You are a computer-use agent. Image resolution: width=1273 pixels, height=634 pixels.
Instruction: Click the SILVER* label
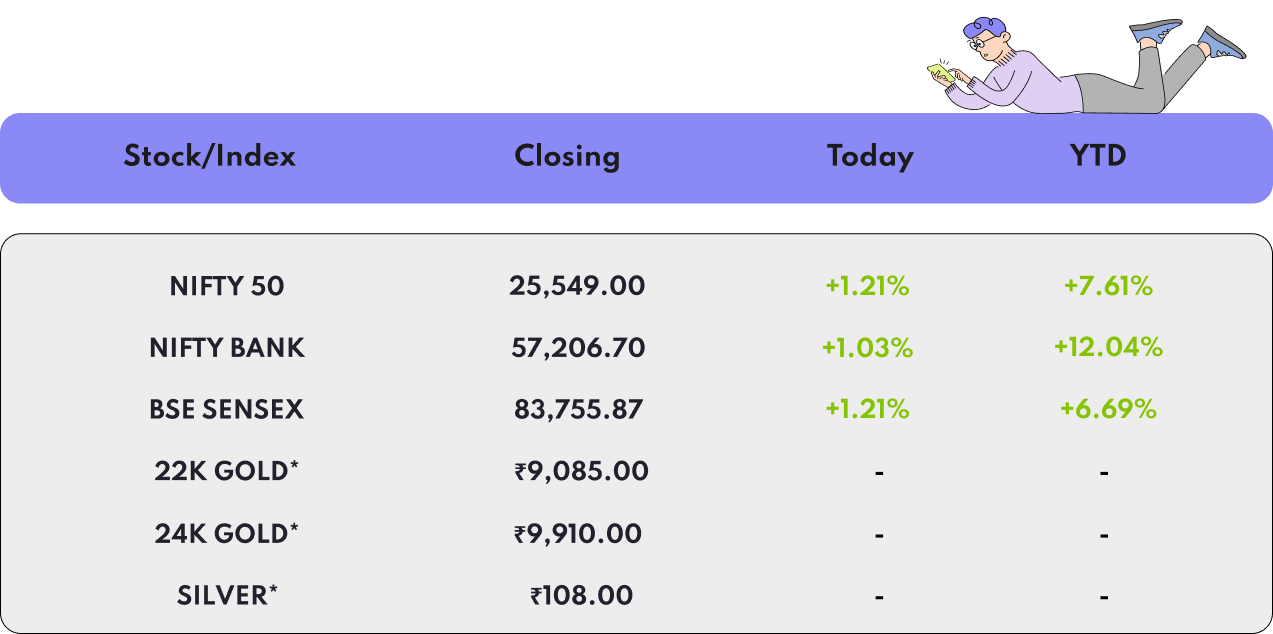227,595
